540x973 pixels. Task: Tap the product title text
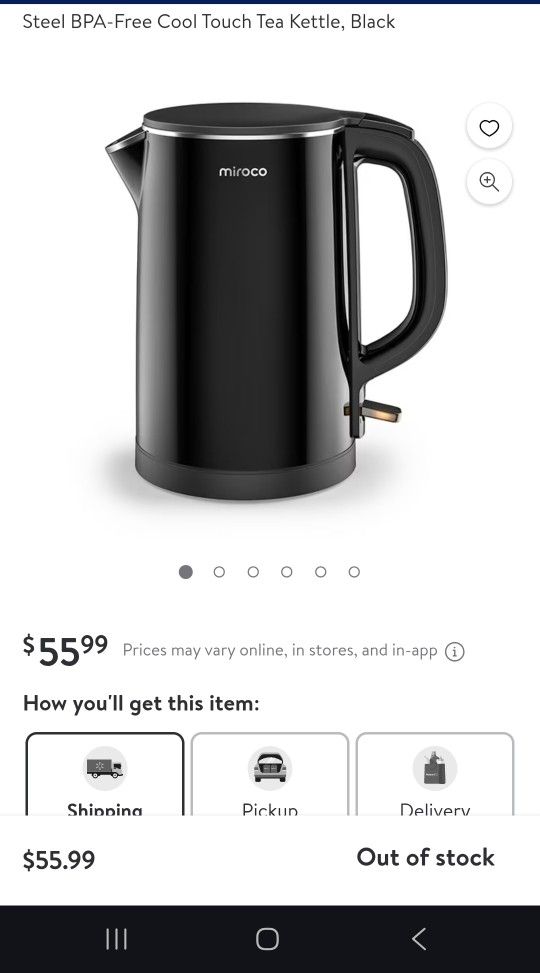pyautogui.click(x=209, y=22)
